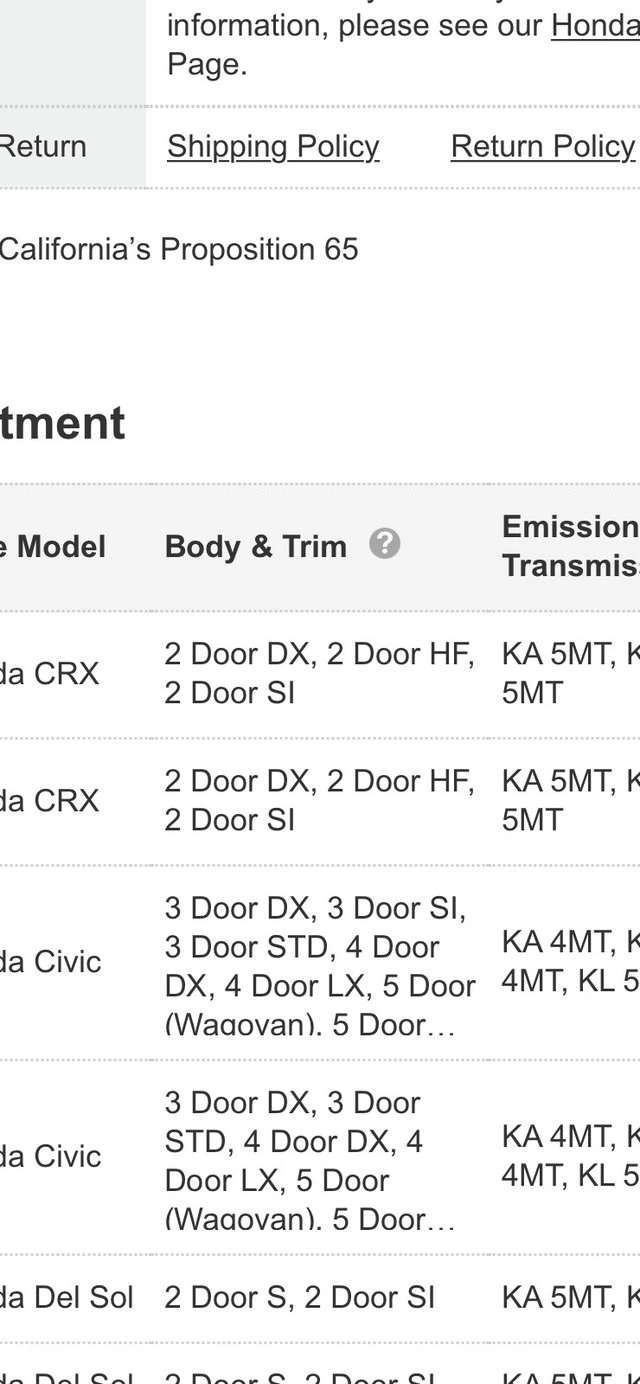
Task: Click the Model column header
Action: [x=52, y=546]
